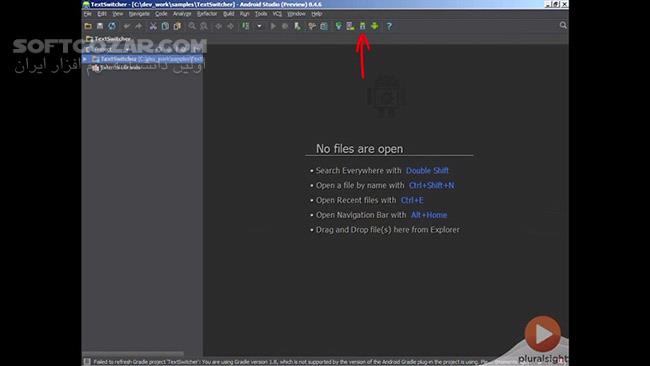The image size is (650, 366).
Task: Click the TextSwitcher navigation bar breadcrumb
Action: [x=109, y=39]
